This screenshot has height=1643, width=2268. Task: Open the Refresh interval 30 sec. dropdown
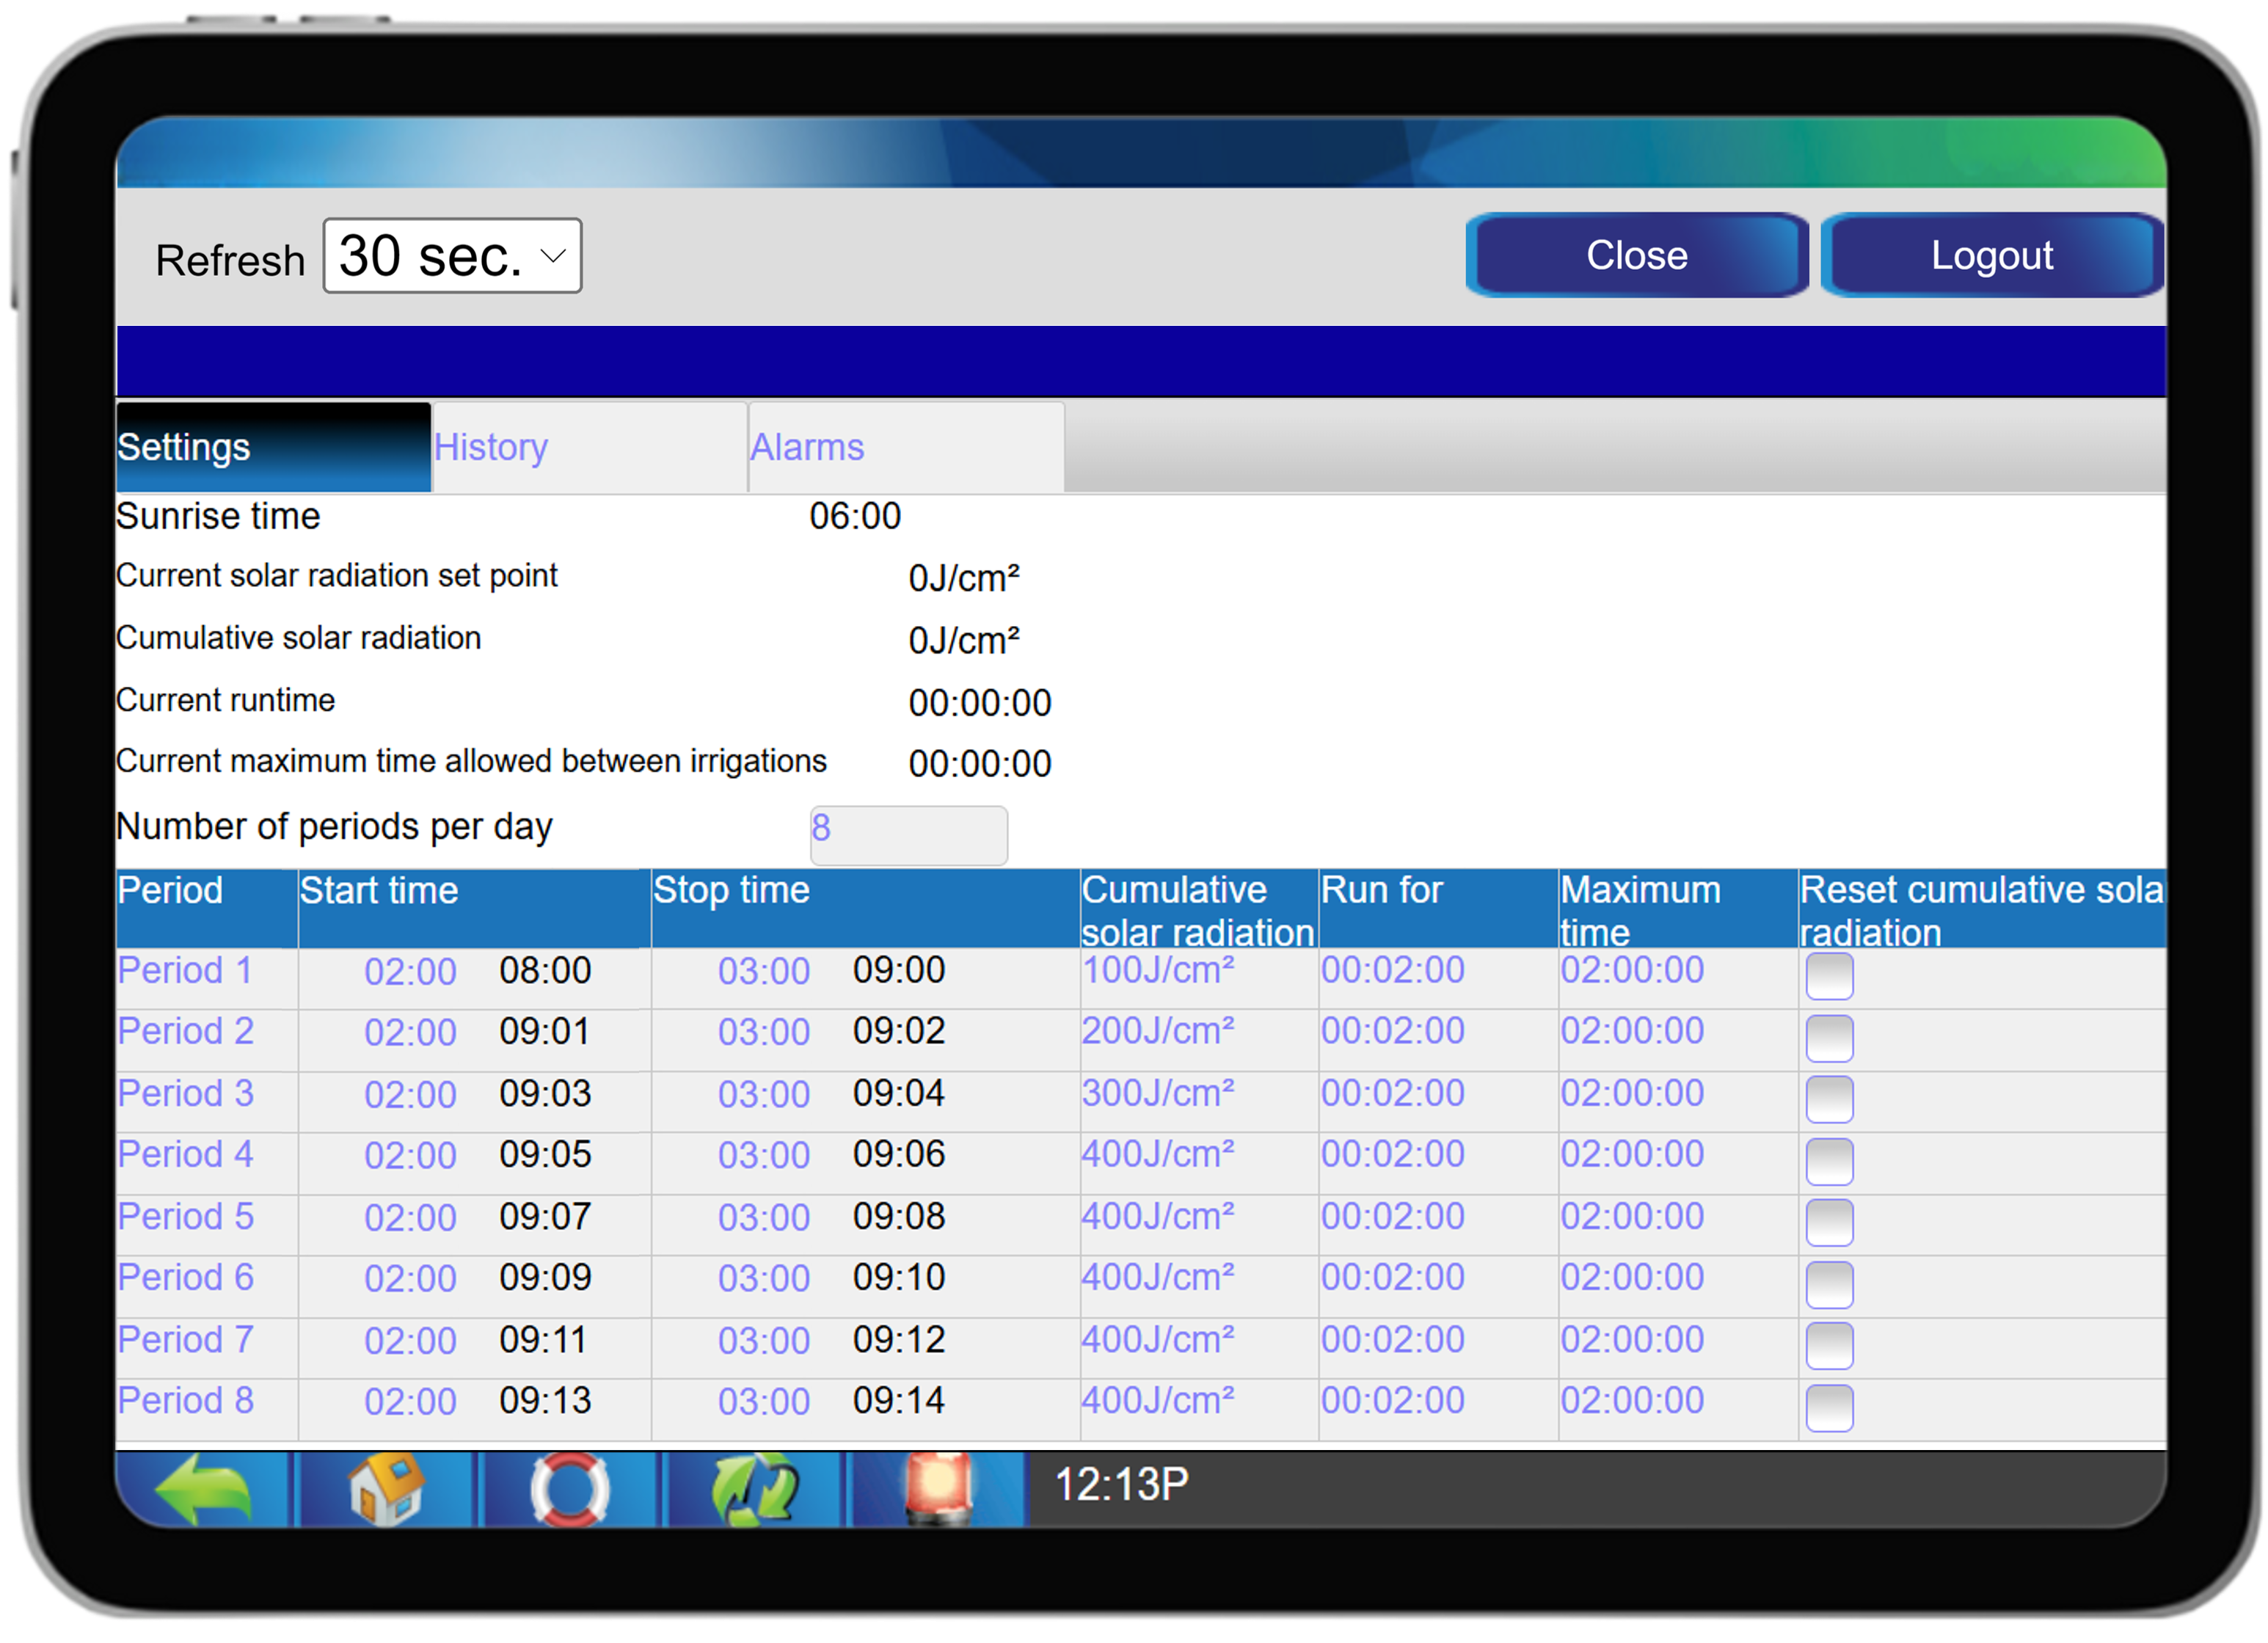452,256
